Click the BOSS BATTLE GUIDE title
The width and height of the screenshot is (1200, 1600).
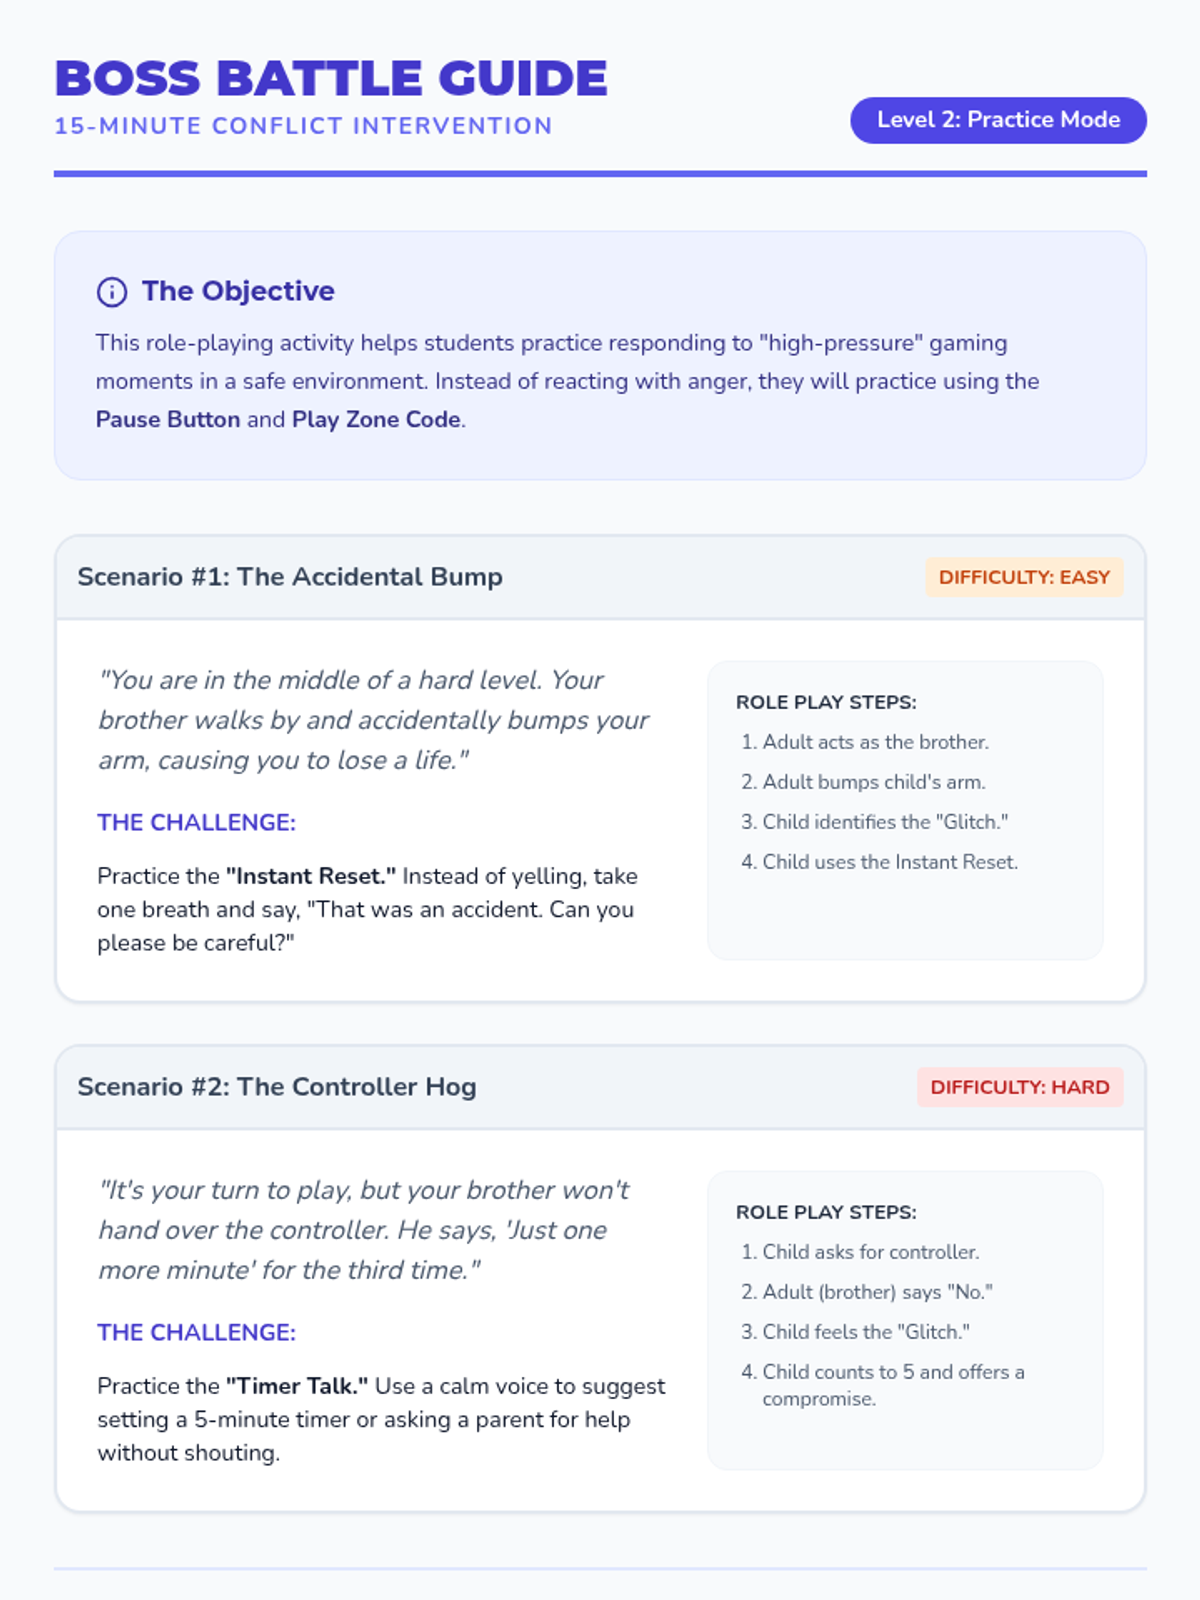click(x=331, y=78)
